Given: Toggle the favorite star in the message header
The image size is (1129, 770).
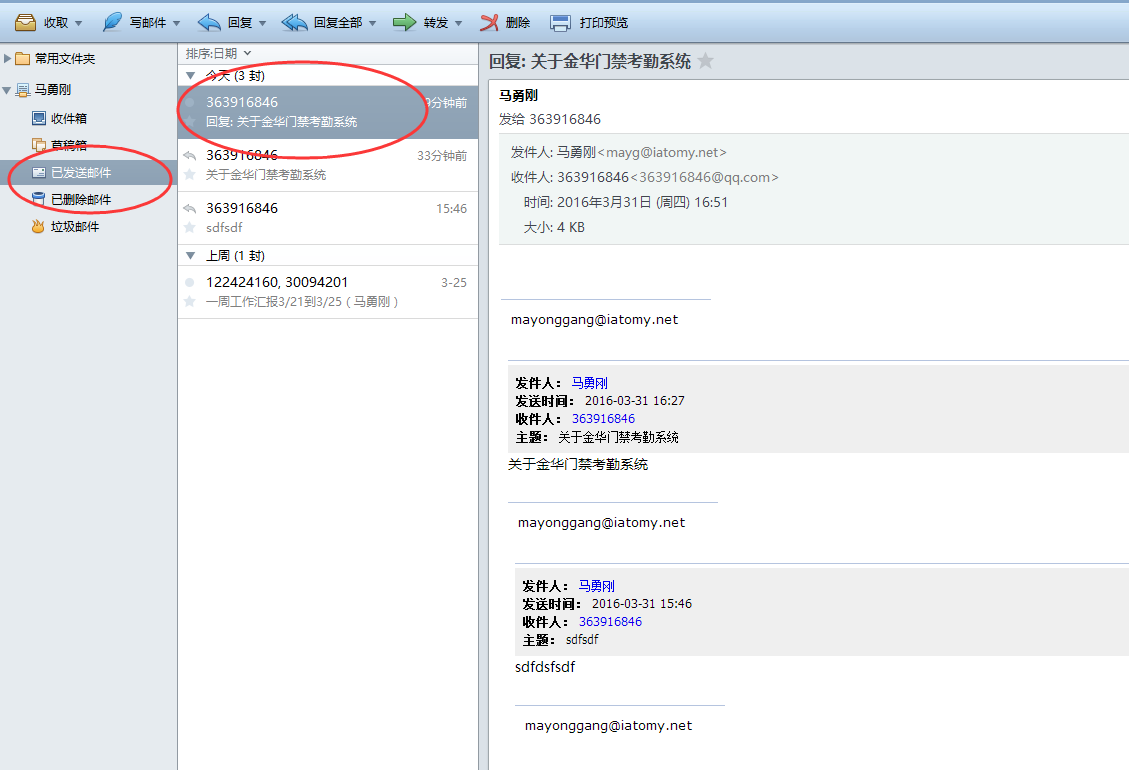Looking at the screenshot, I should [707, 61].
